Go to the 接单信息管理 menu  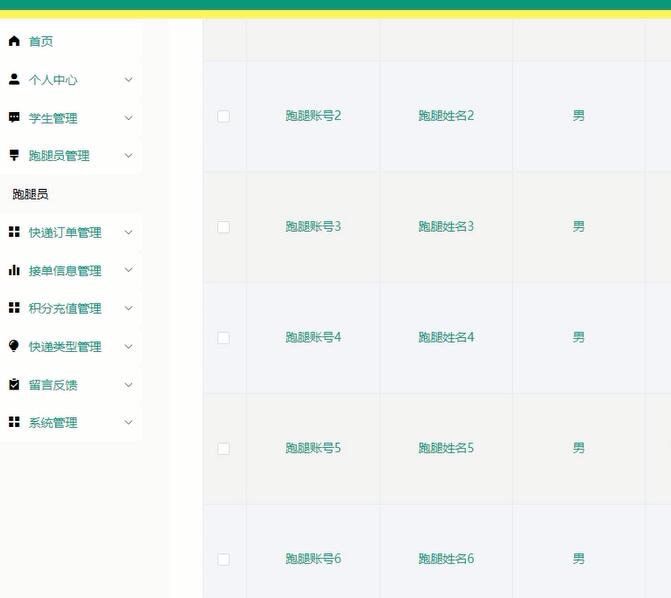click(65, 271)
